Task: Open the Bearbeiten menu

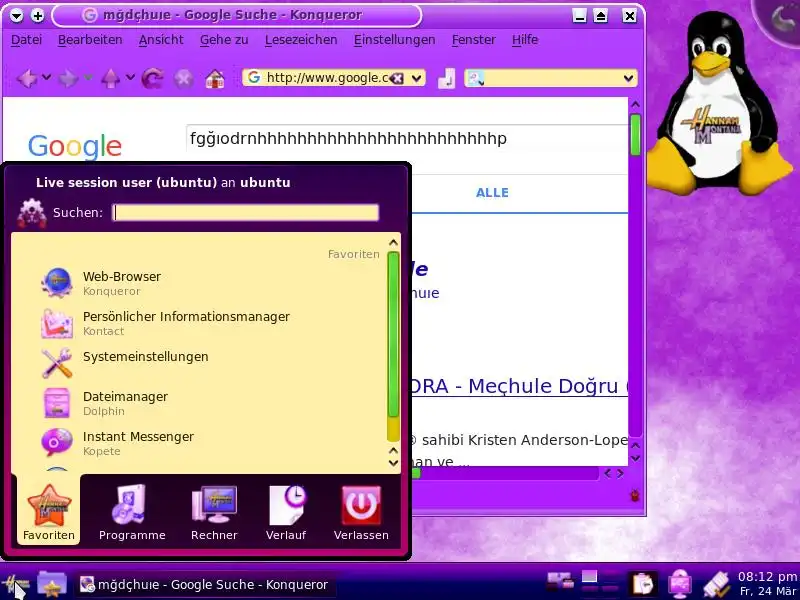Action: tap(90, 40)
